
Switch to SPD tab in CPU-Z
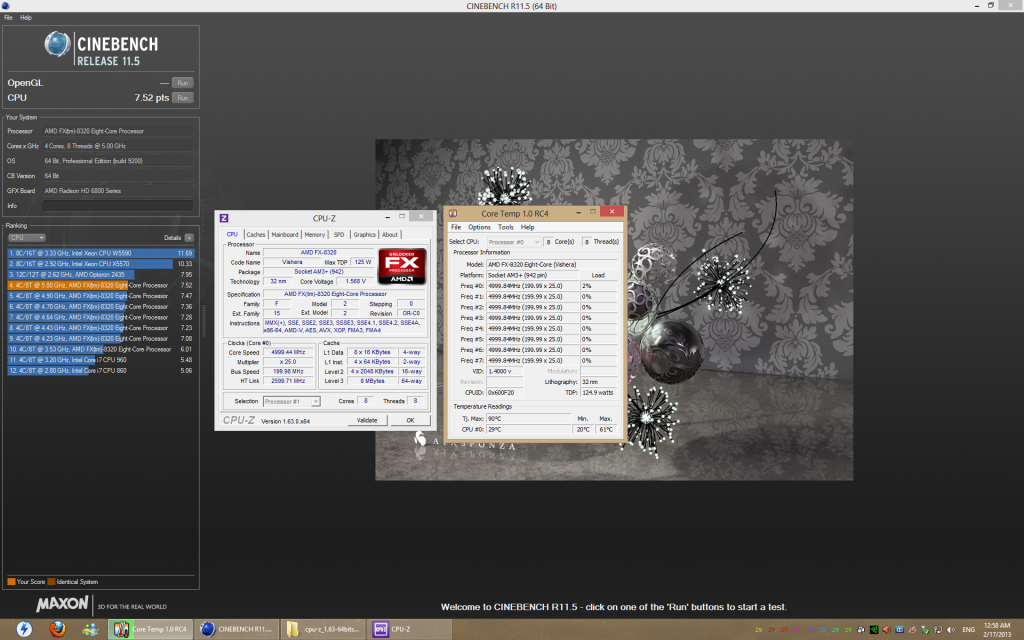coord(339,234)
